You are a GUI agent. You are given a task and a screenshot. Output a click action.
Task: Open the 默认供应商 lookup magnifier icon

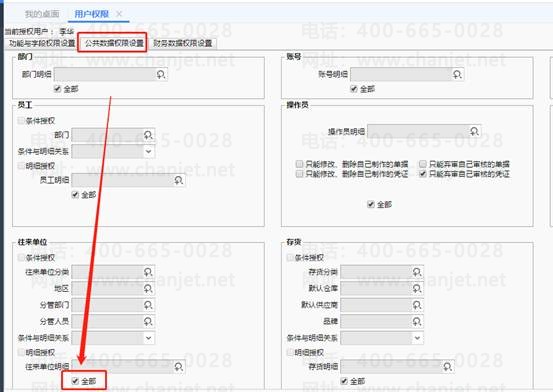coord(417,305)
